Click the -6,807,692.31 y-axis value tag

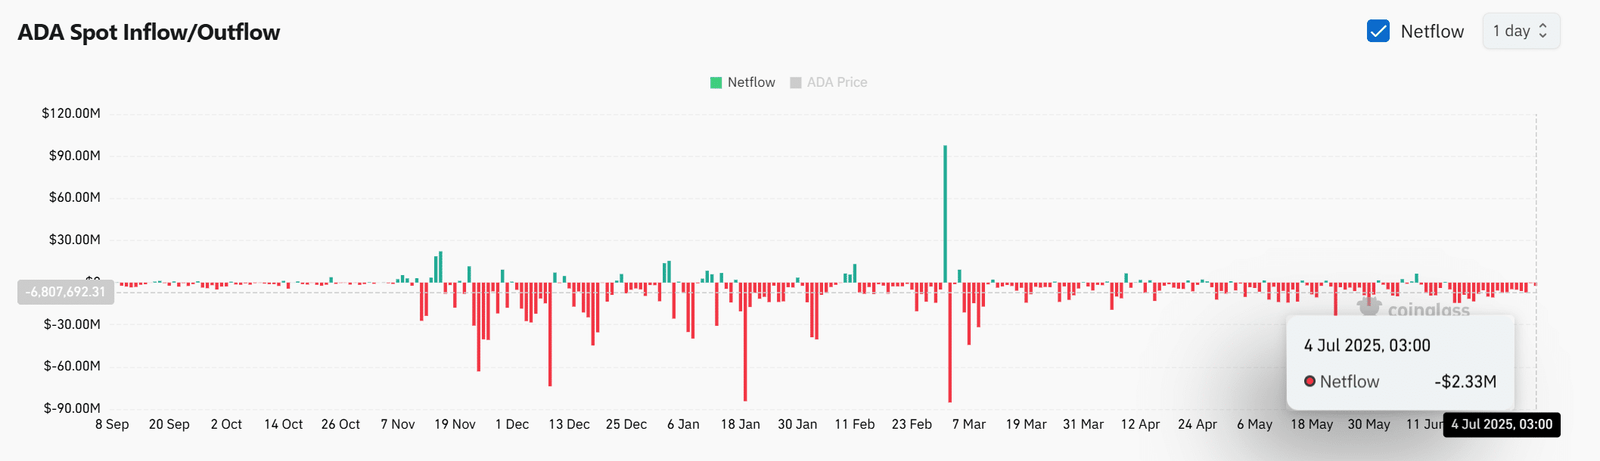tap(66, 292)
